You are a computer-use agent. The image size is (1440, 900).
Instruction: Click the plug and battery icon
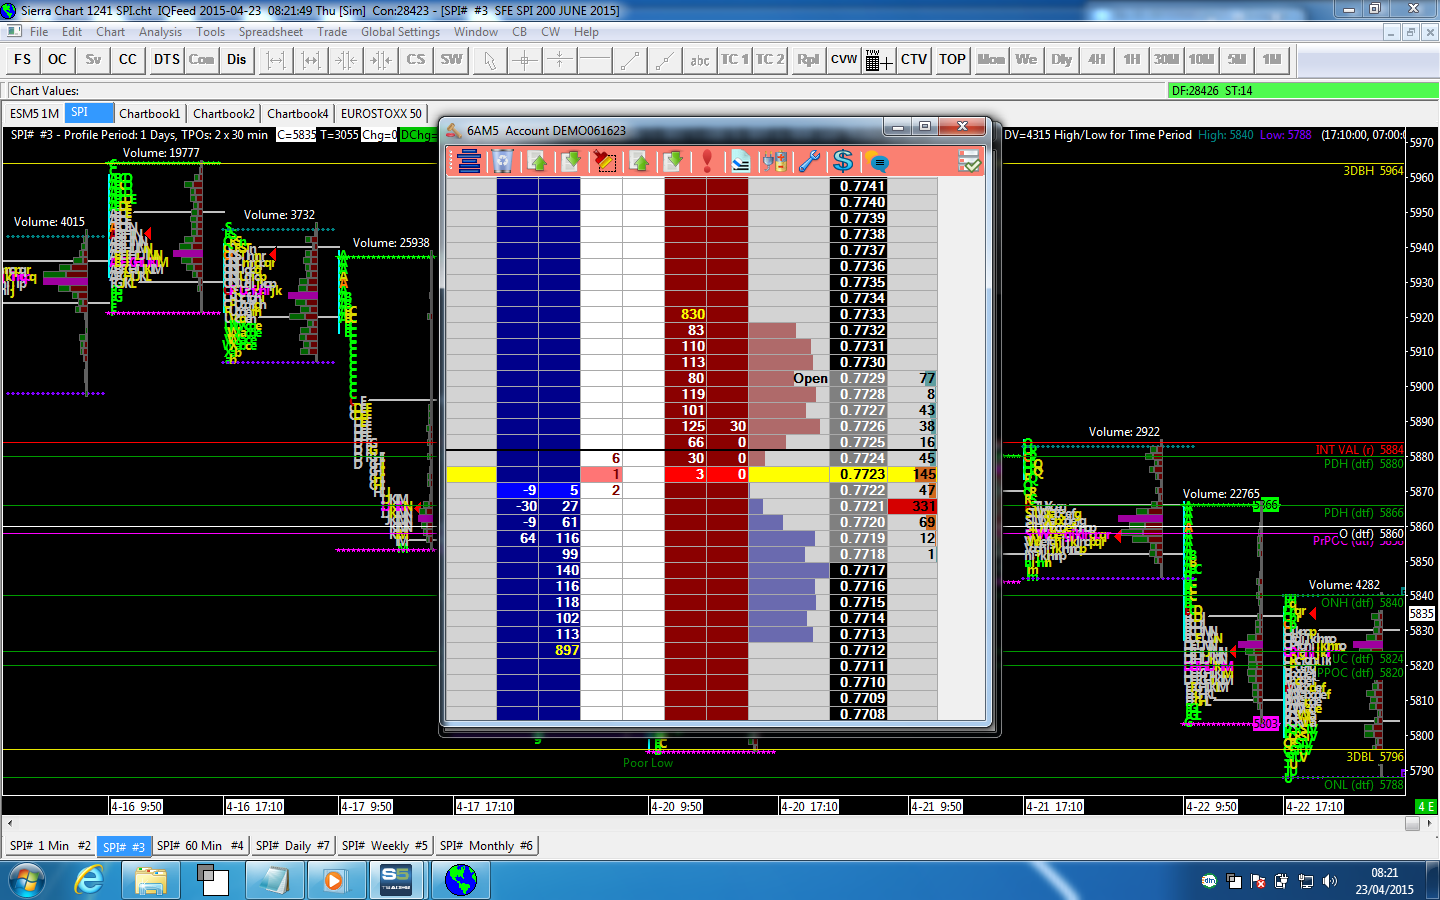[775, 161]
